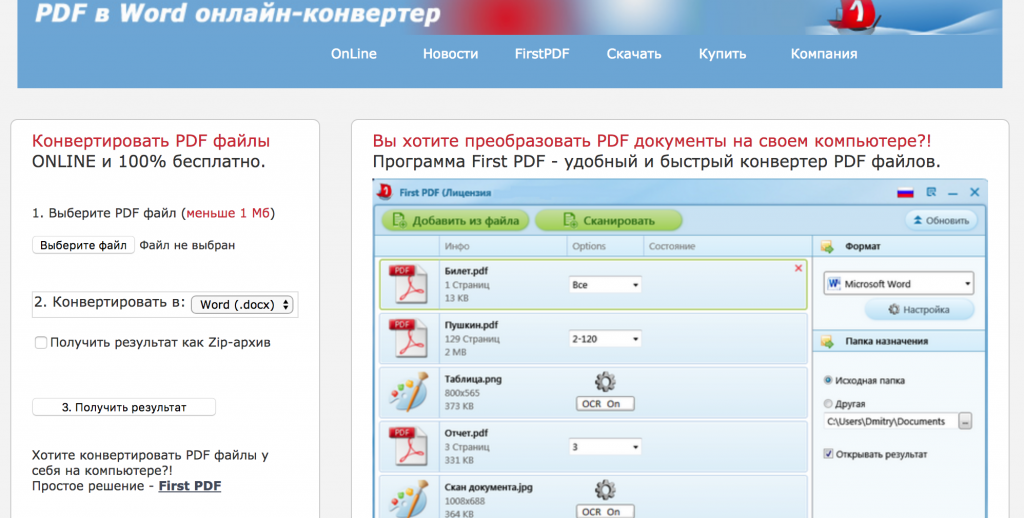Click the Сканировать button
Viewport: 1024px width, 518px height.
coord(609,221)
